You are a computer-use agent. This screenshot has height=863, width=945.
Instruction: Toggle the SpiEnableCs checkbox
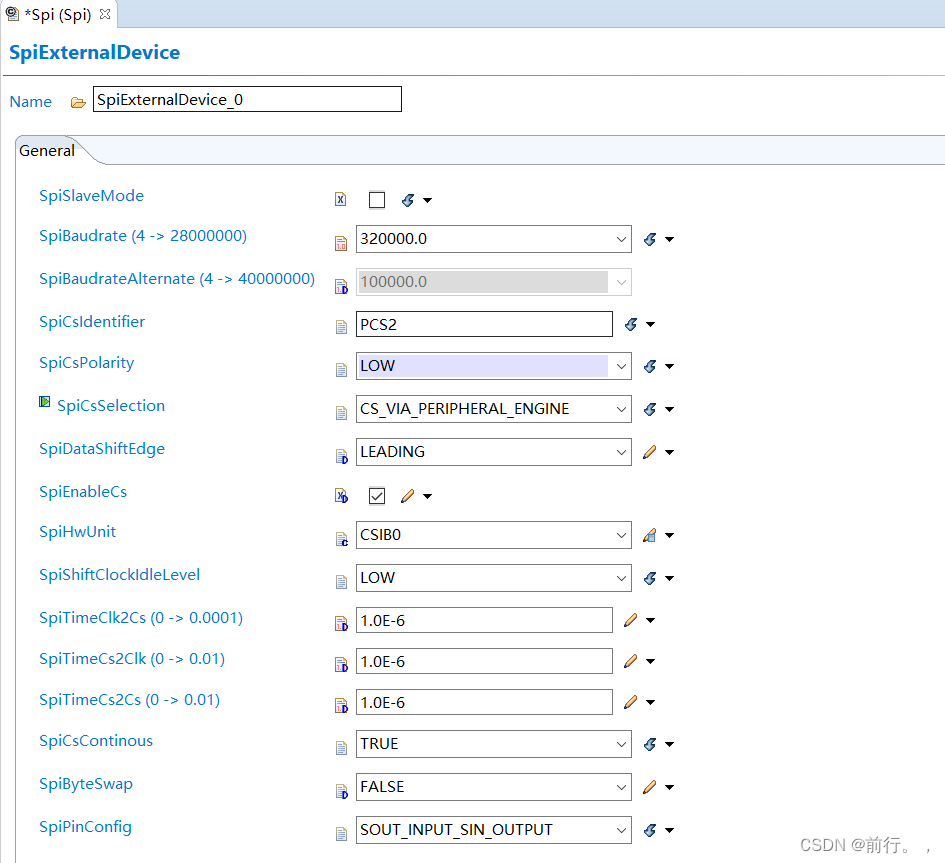coord(377,496)
